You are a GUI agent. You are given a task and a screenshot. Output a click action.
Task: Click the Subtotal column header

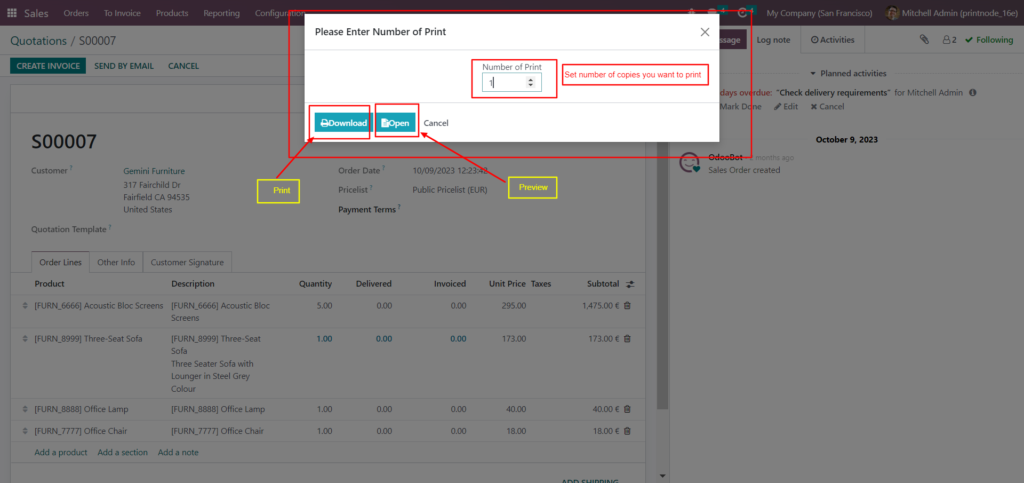[603, 284]
